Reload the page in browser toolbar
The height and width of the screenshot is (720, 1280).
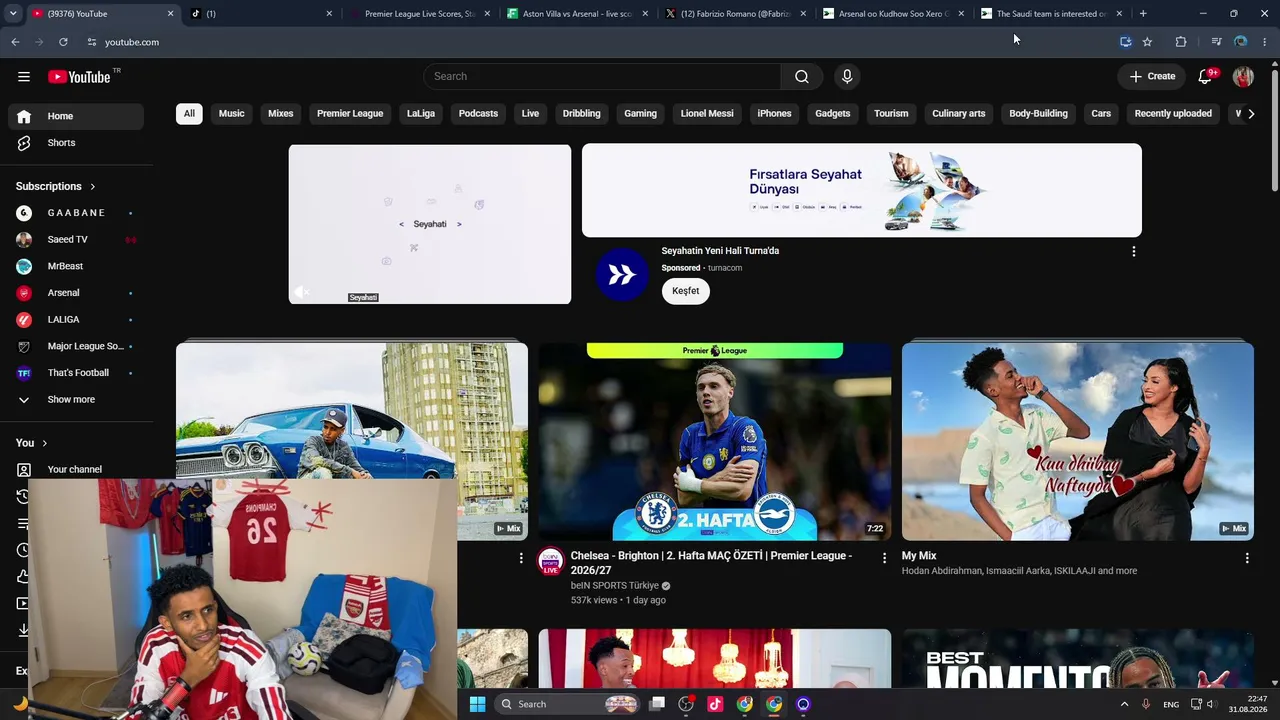pos(63,42)
